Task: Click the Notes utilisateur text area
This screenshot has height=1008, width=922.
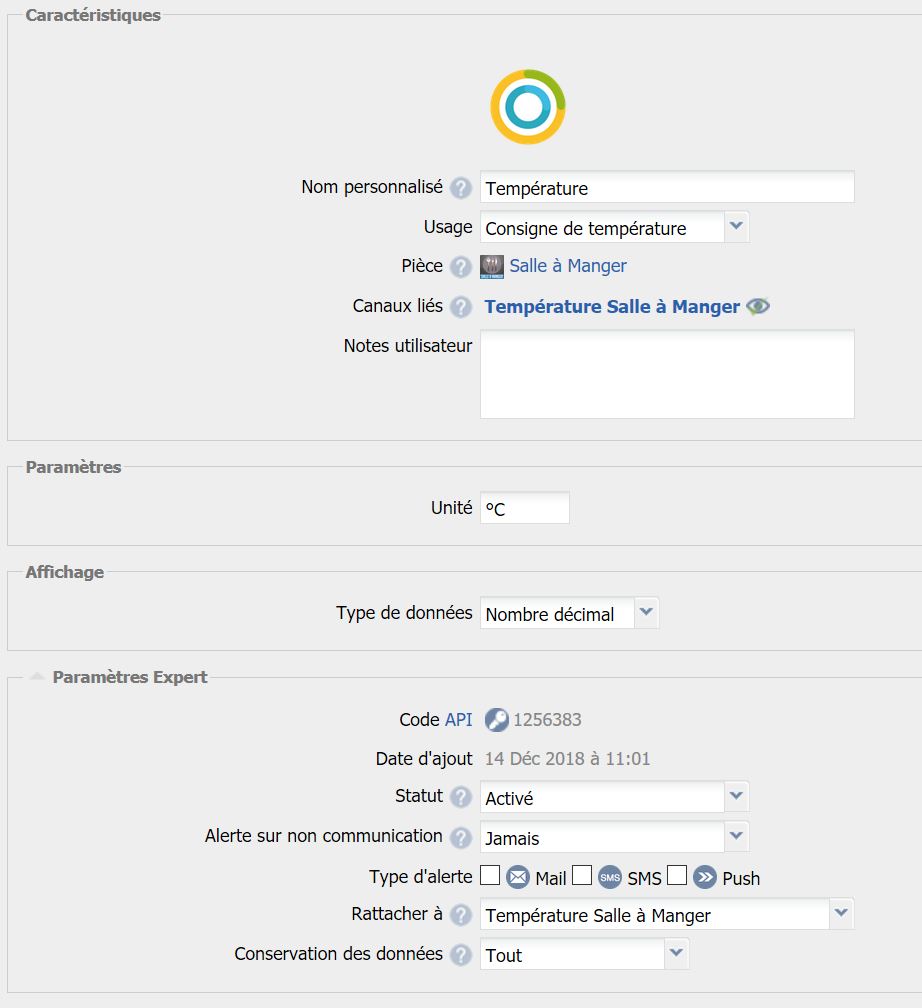Action: click(x=667, y=373)
